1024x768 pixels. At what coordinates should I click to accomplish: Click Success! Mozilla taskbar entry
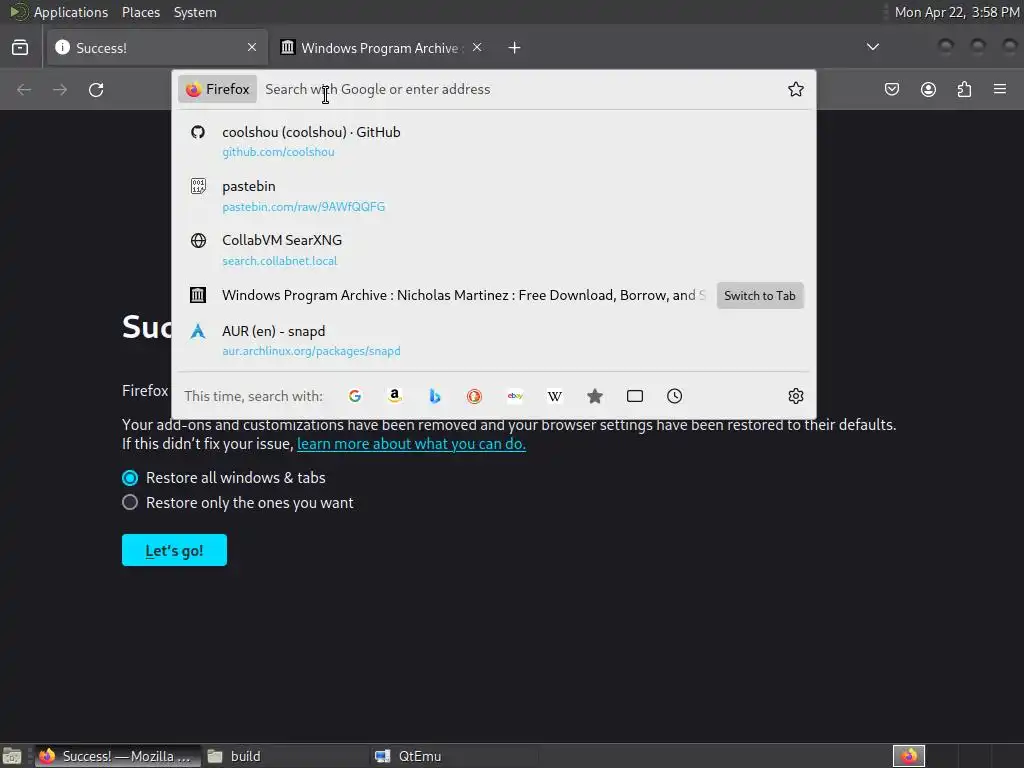tap(118, 756)
